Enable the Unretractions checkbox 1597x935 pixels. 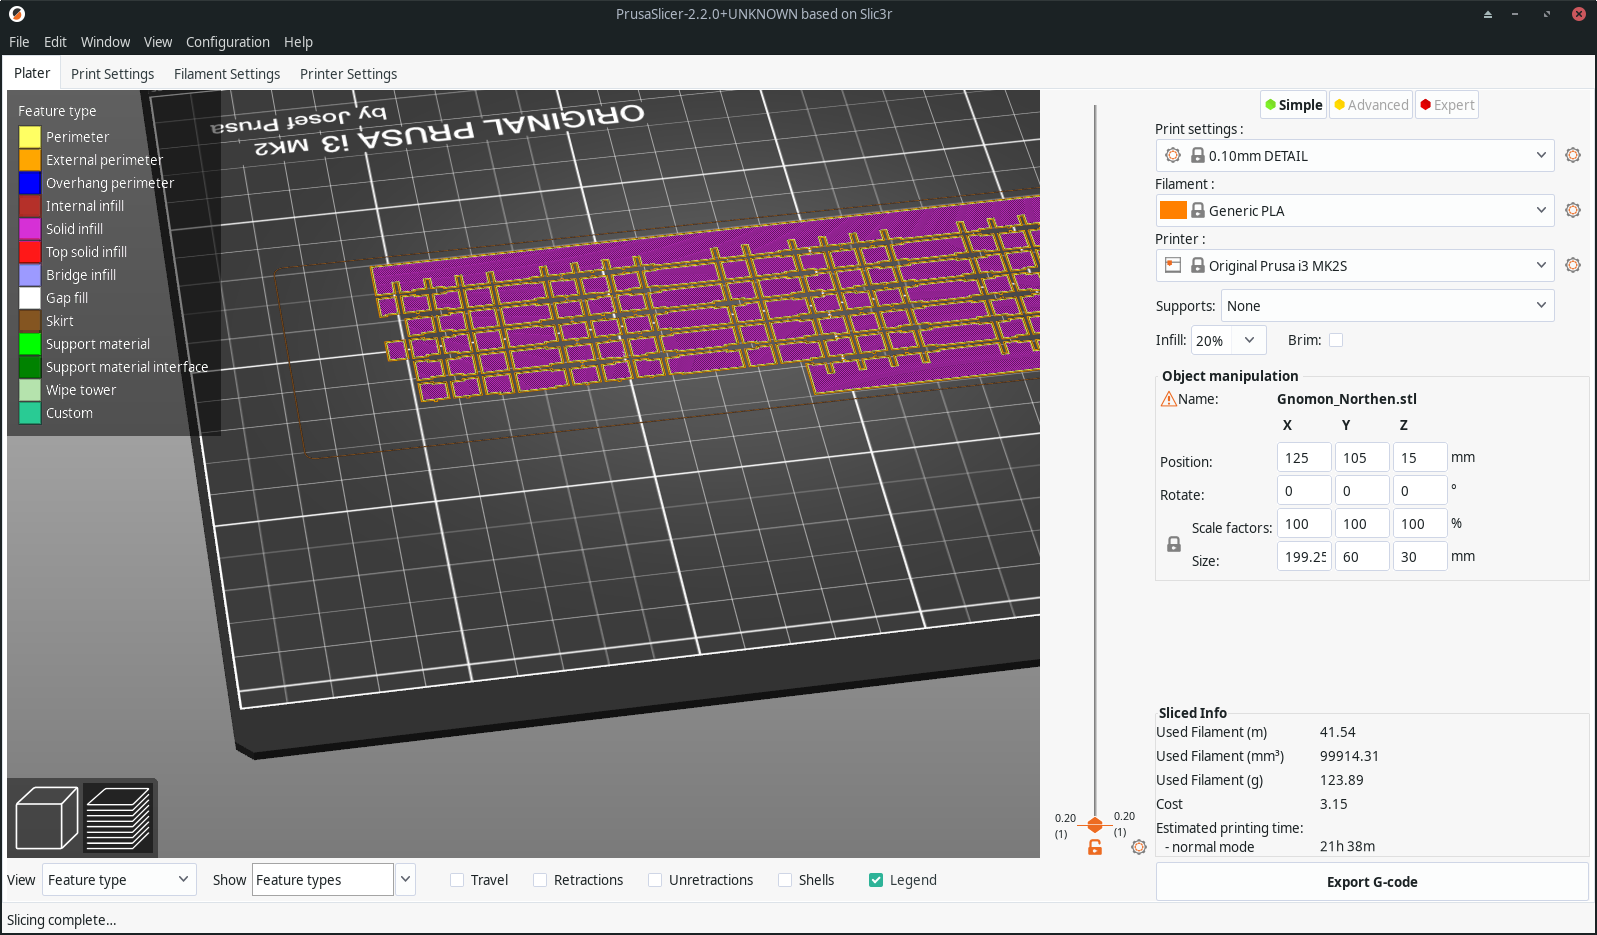click(655, 880)
